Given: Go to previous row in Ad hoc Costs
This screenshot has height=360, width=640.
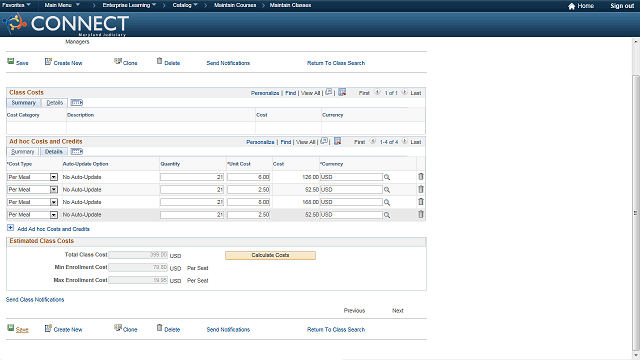Looking at the screenshot, I should pyautogui.click(x=373, y=141).
